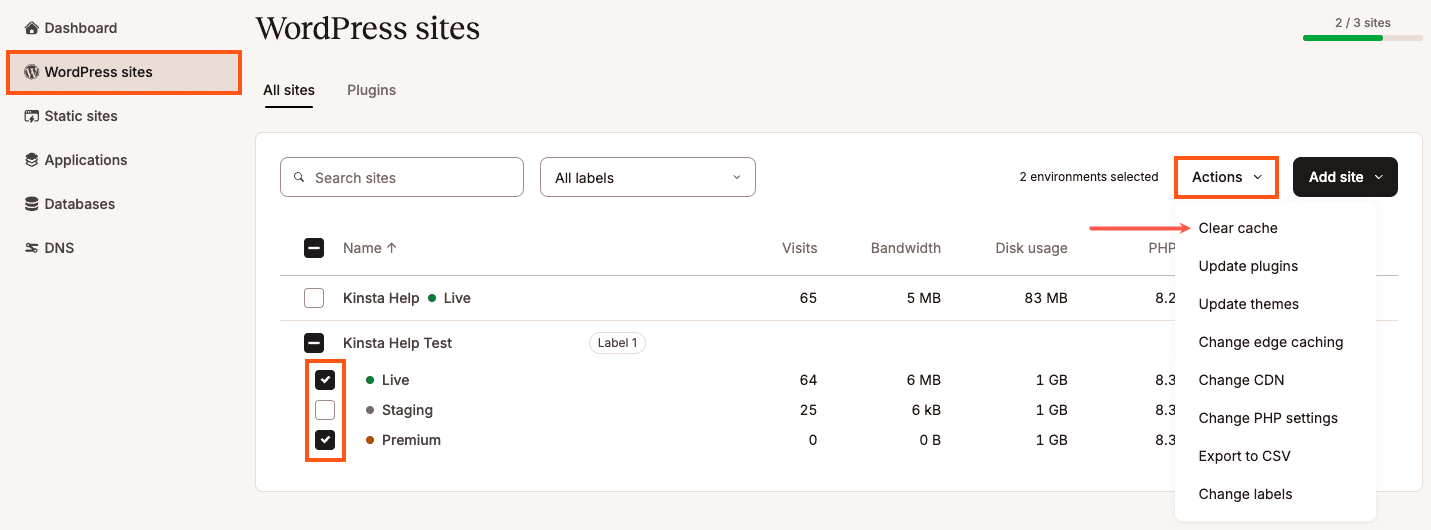Image resolution: width=1431 pixels, height=530 pixels.
Task: Click the Static sites icon
Action: tap(32, 116)
